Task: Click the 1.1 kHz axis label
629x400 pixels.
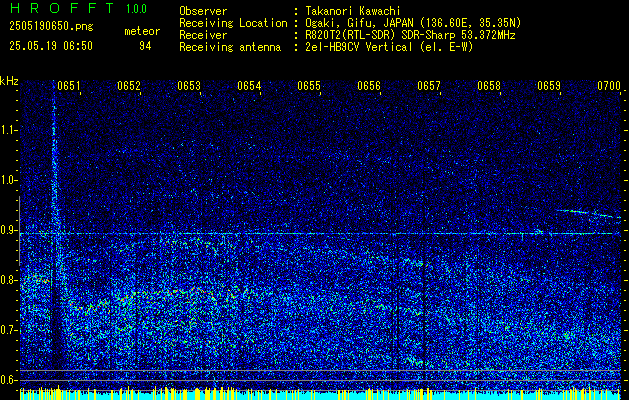Action: point(8,130)
